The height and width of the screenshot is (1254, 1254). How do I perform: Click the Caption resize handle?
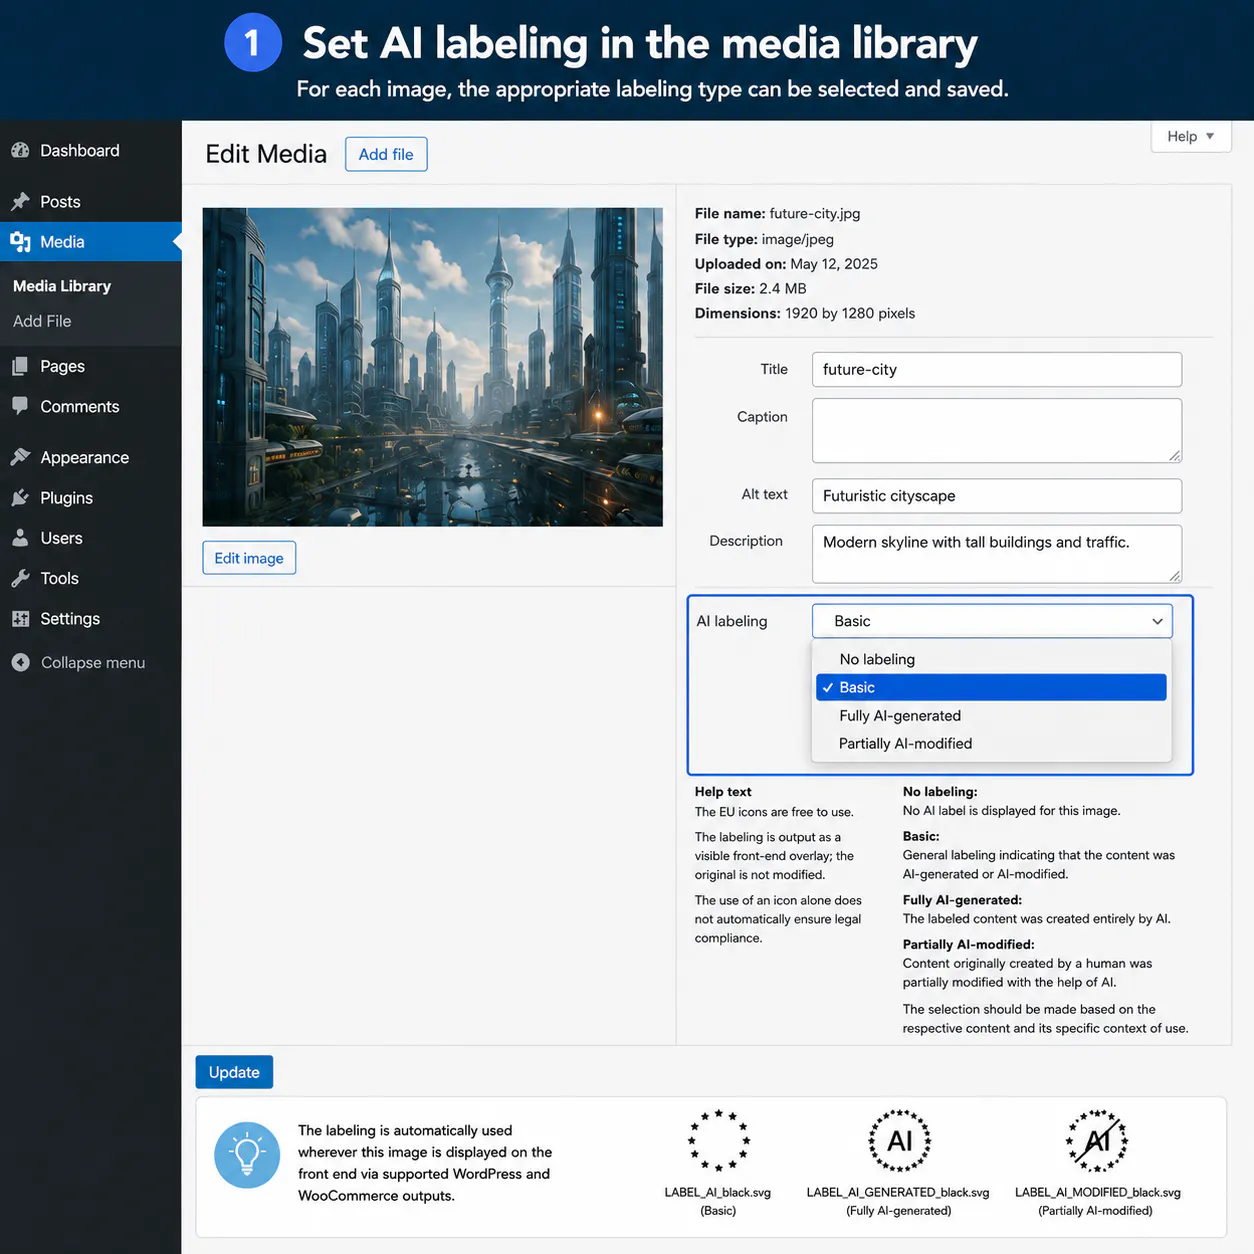click(1175, 456)
